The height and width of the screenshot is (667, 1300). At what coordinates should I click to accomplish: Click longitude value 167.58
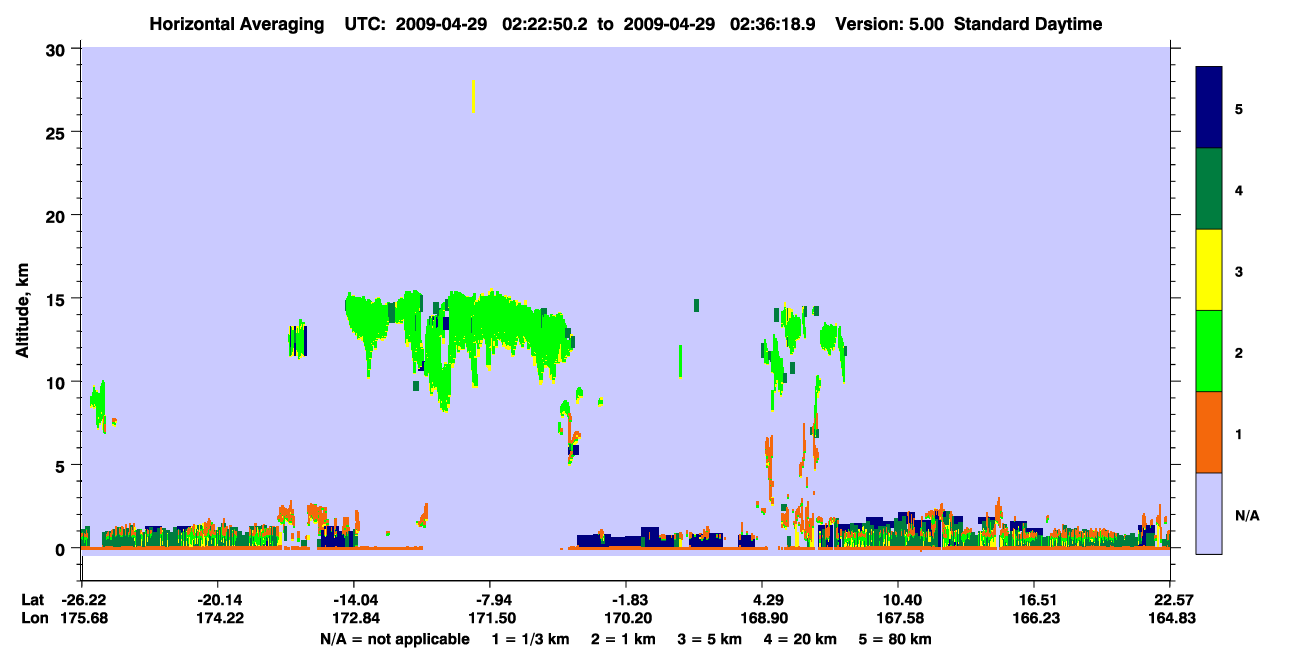(x=899, y=618)
